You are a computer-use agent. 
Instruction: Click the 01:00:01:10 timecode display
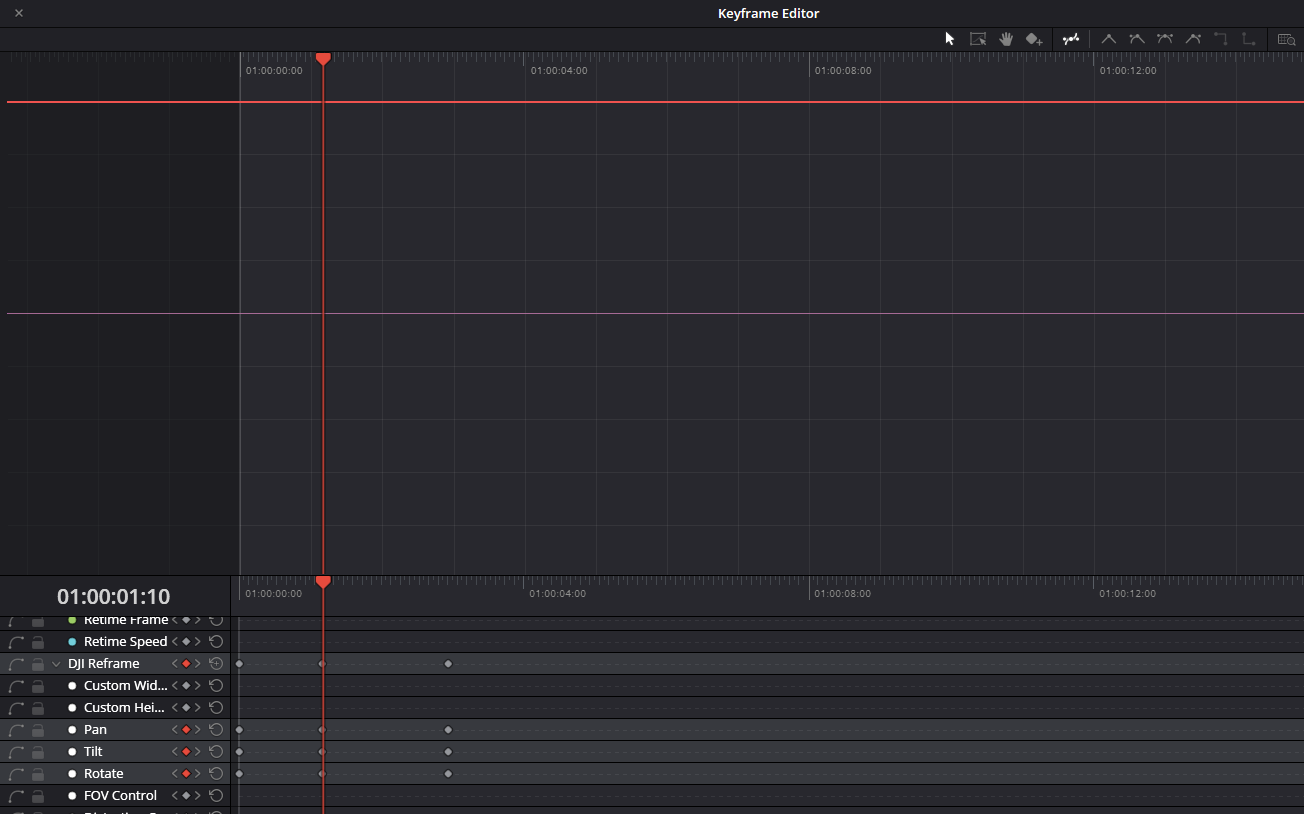114,597
